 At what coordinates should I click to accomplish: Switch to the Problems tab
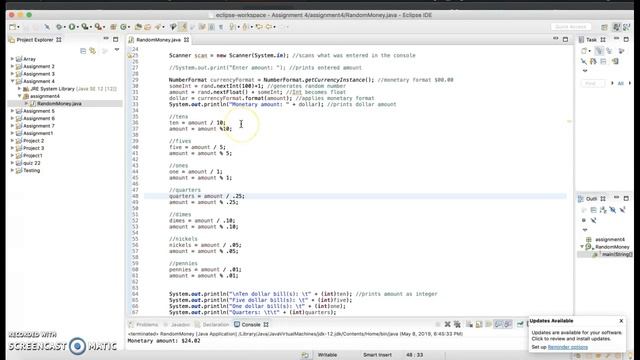click(143, 324)
